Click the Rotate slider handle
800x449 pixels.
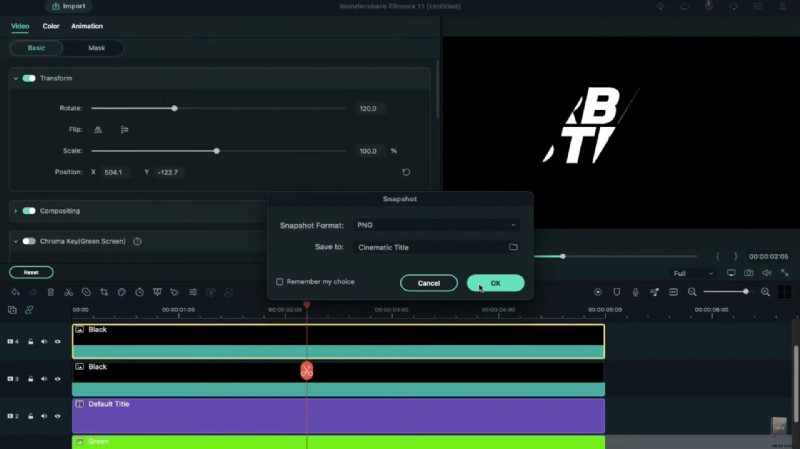(174, 108)
